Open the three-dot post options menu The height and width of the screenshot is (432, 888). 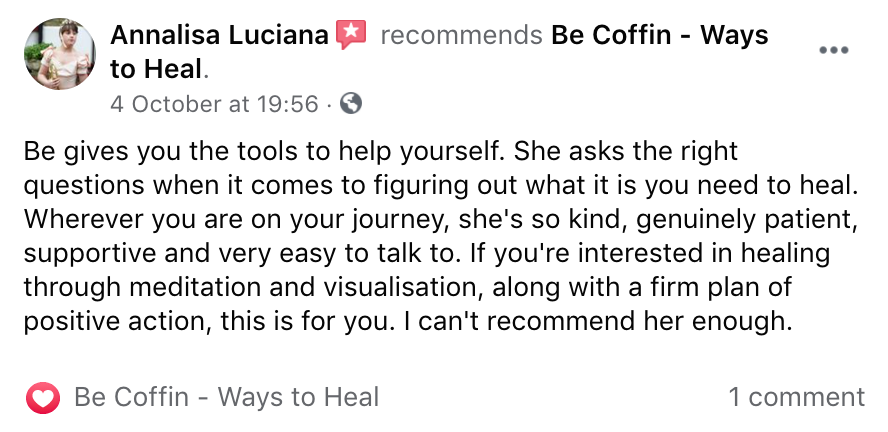click(x=833, y=50)
